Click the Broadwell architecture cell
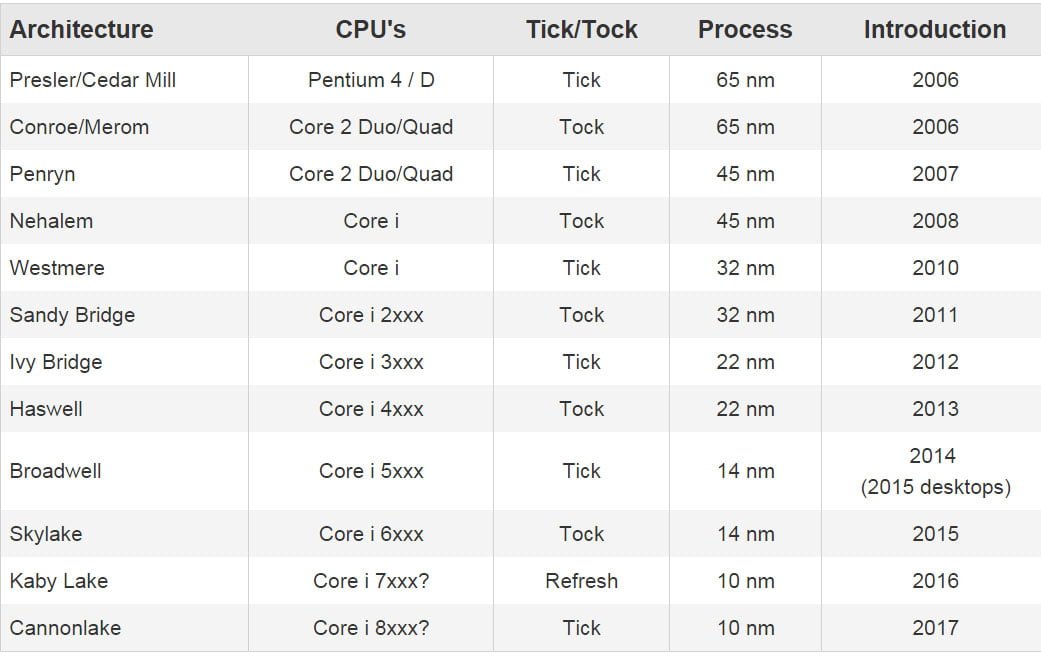The width and height of the screenshot is (1041, 656). 56,471
